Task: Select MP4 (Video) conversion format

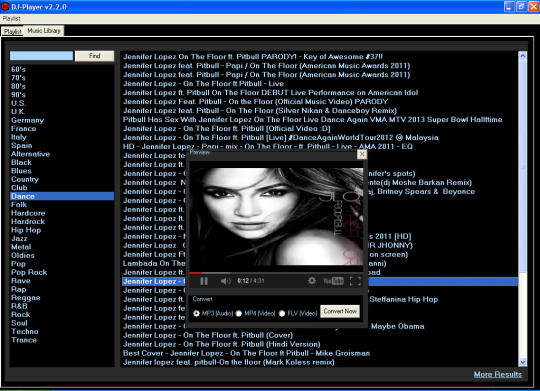Action: pos(239,313)
